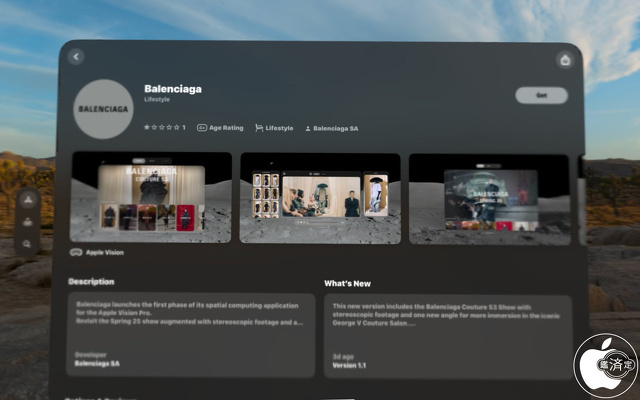The width and height of the screenshot is (640, 400).
Task: Open the top icon in left sidebar
Action: tap(27, 201)
